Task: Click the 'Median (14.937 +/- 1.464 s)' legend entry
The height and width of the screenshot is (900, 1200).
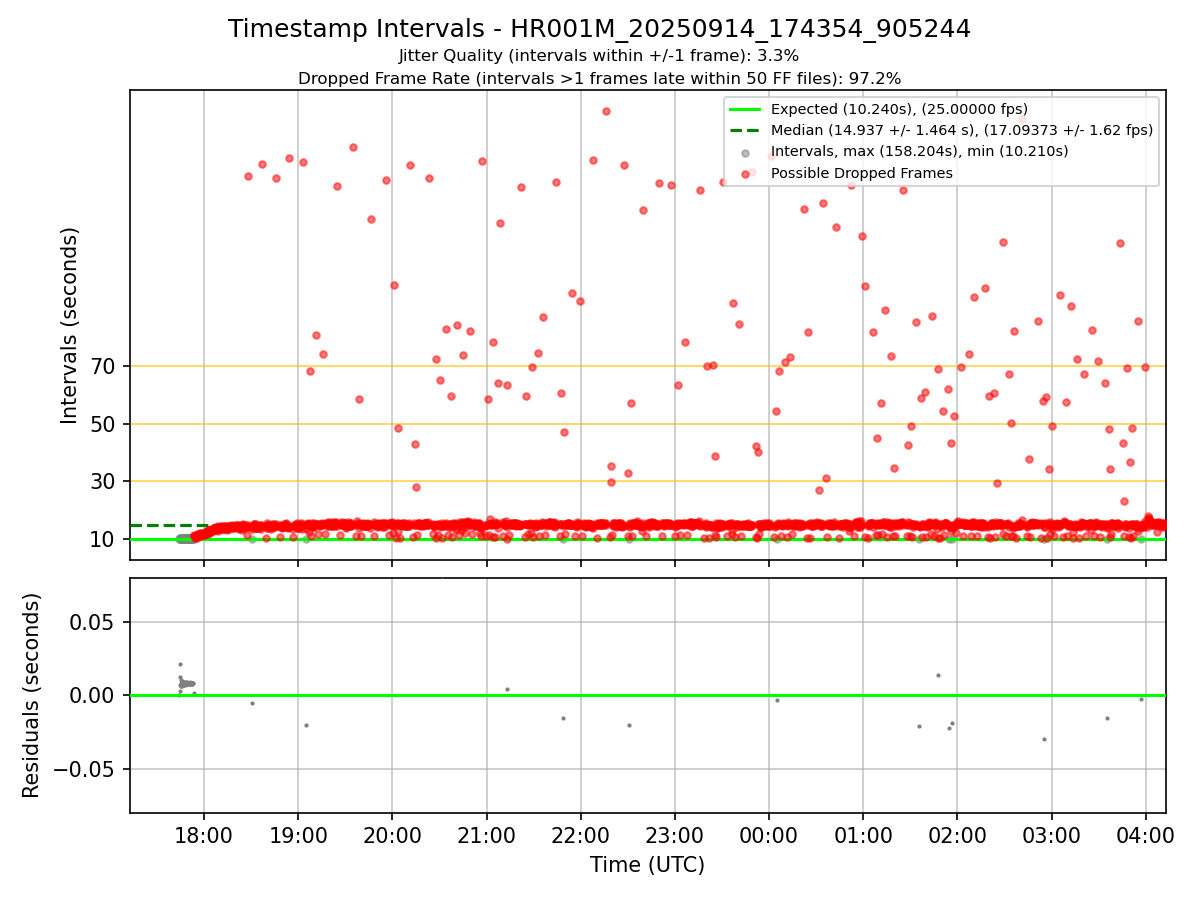Action: click(x=962, y=130)
